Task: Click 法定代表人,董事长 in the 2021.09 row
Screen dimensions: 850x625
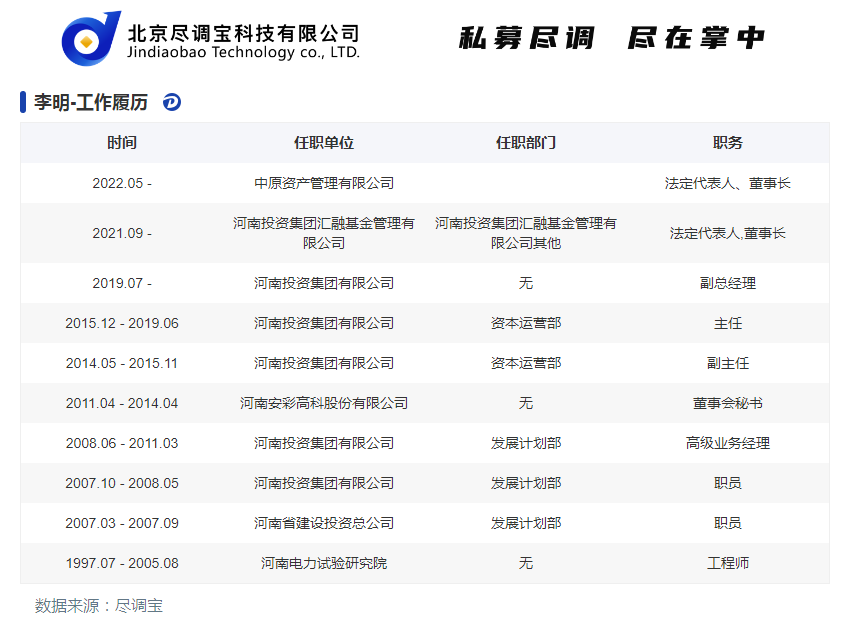Action: point(727,233)
